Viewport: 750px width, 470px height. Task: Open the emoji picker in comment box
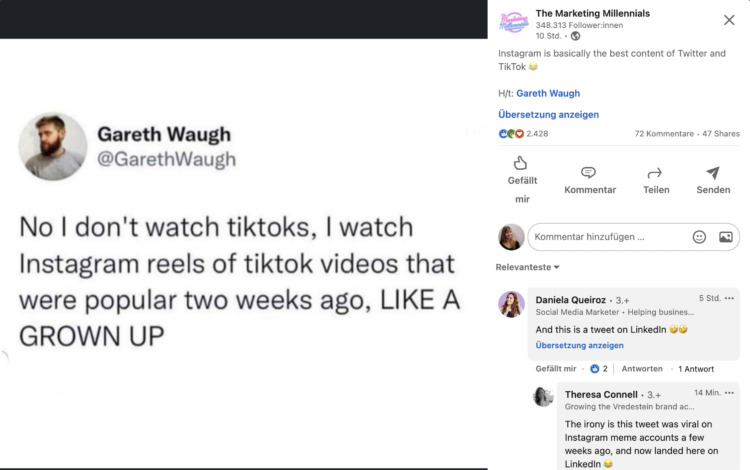tap(699, 237)
